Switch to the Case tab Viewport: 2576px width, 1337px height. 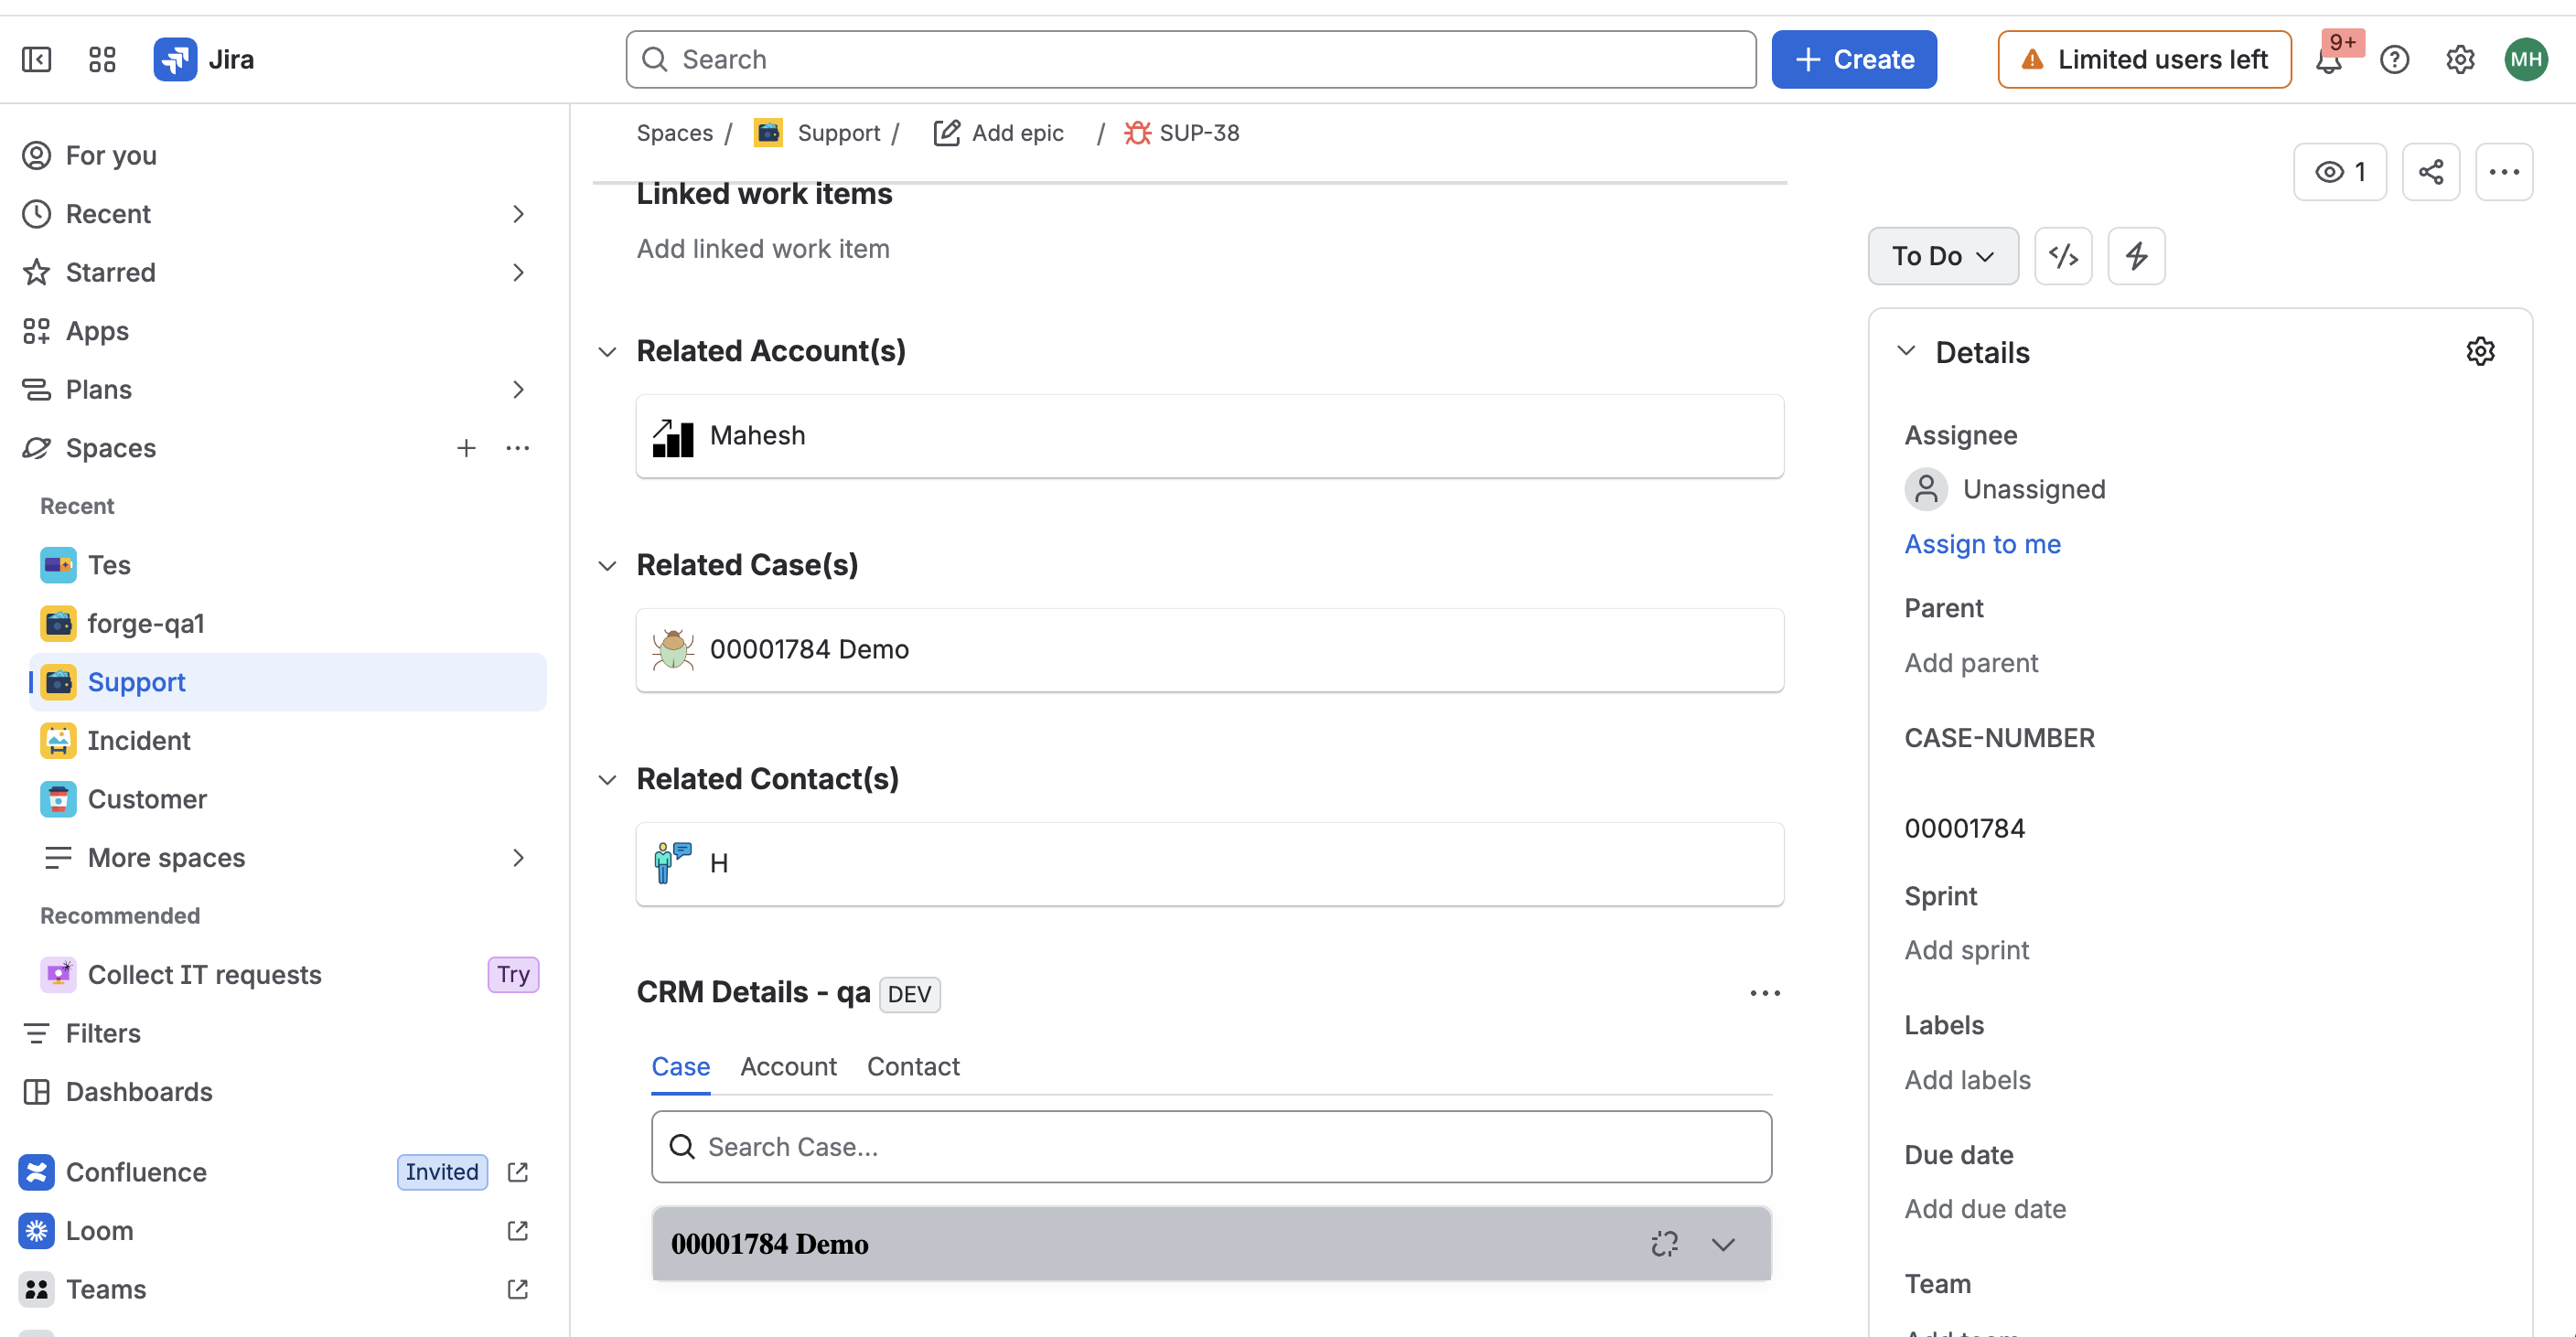click(681, 1067)
